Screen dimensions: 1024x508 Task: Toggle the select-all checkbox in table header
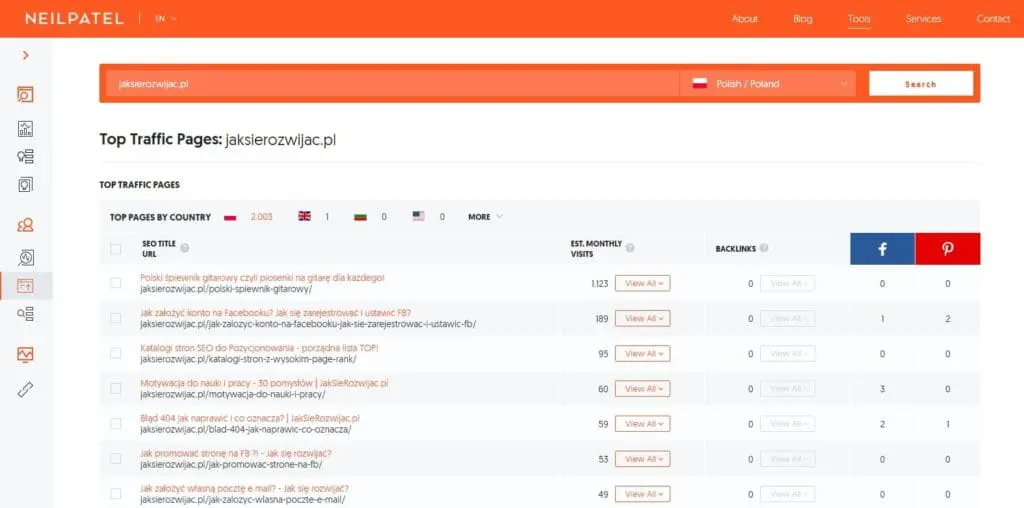116,249
